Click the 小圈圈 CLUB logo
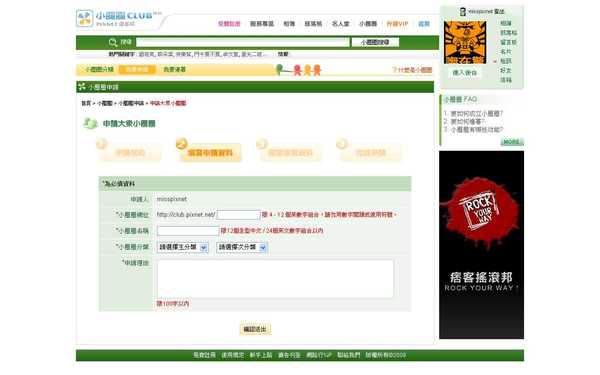The width and height of the screenshot is (600, 375). [x=119, y=18]
